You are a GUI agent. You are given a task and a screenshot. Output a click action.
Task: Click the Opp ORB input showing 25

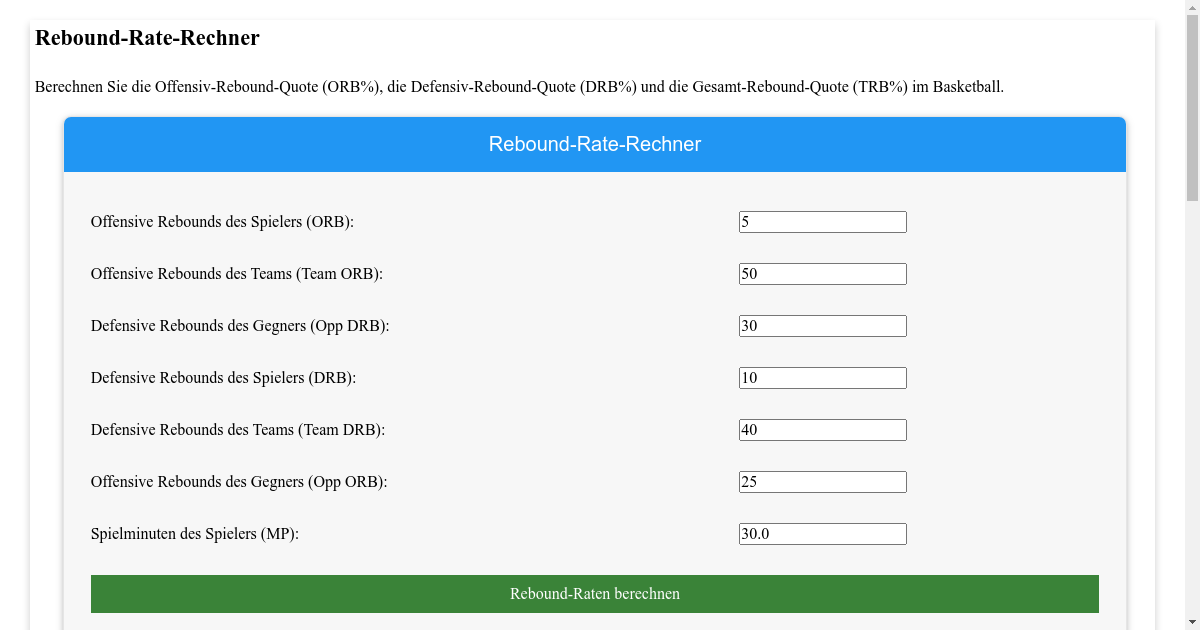click(x=822, y=481)
